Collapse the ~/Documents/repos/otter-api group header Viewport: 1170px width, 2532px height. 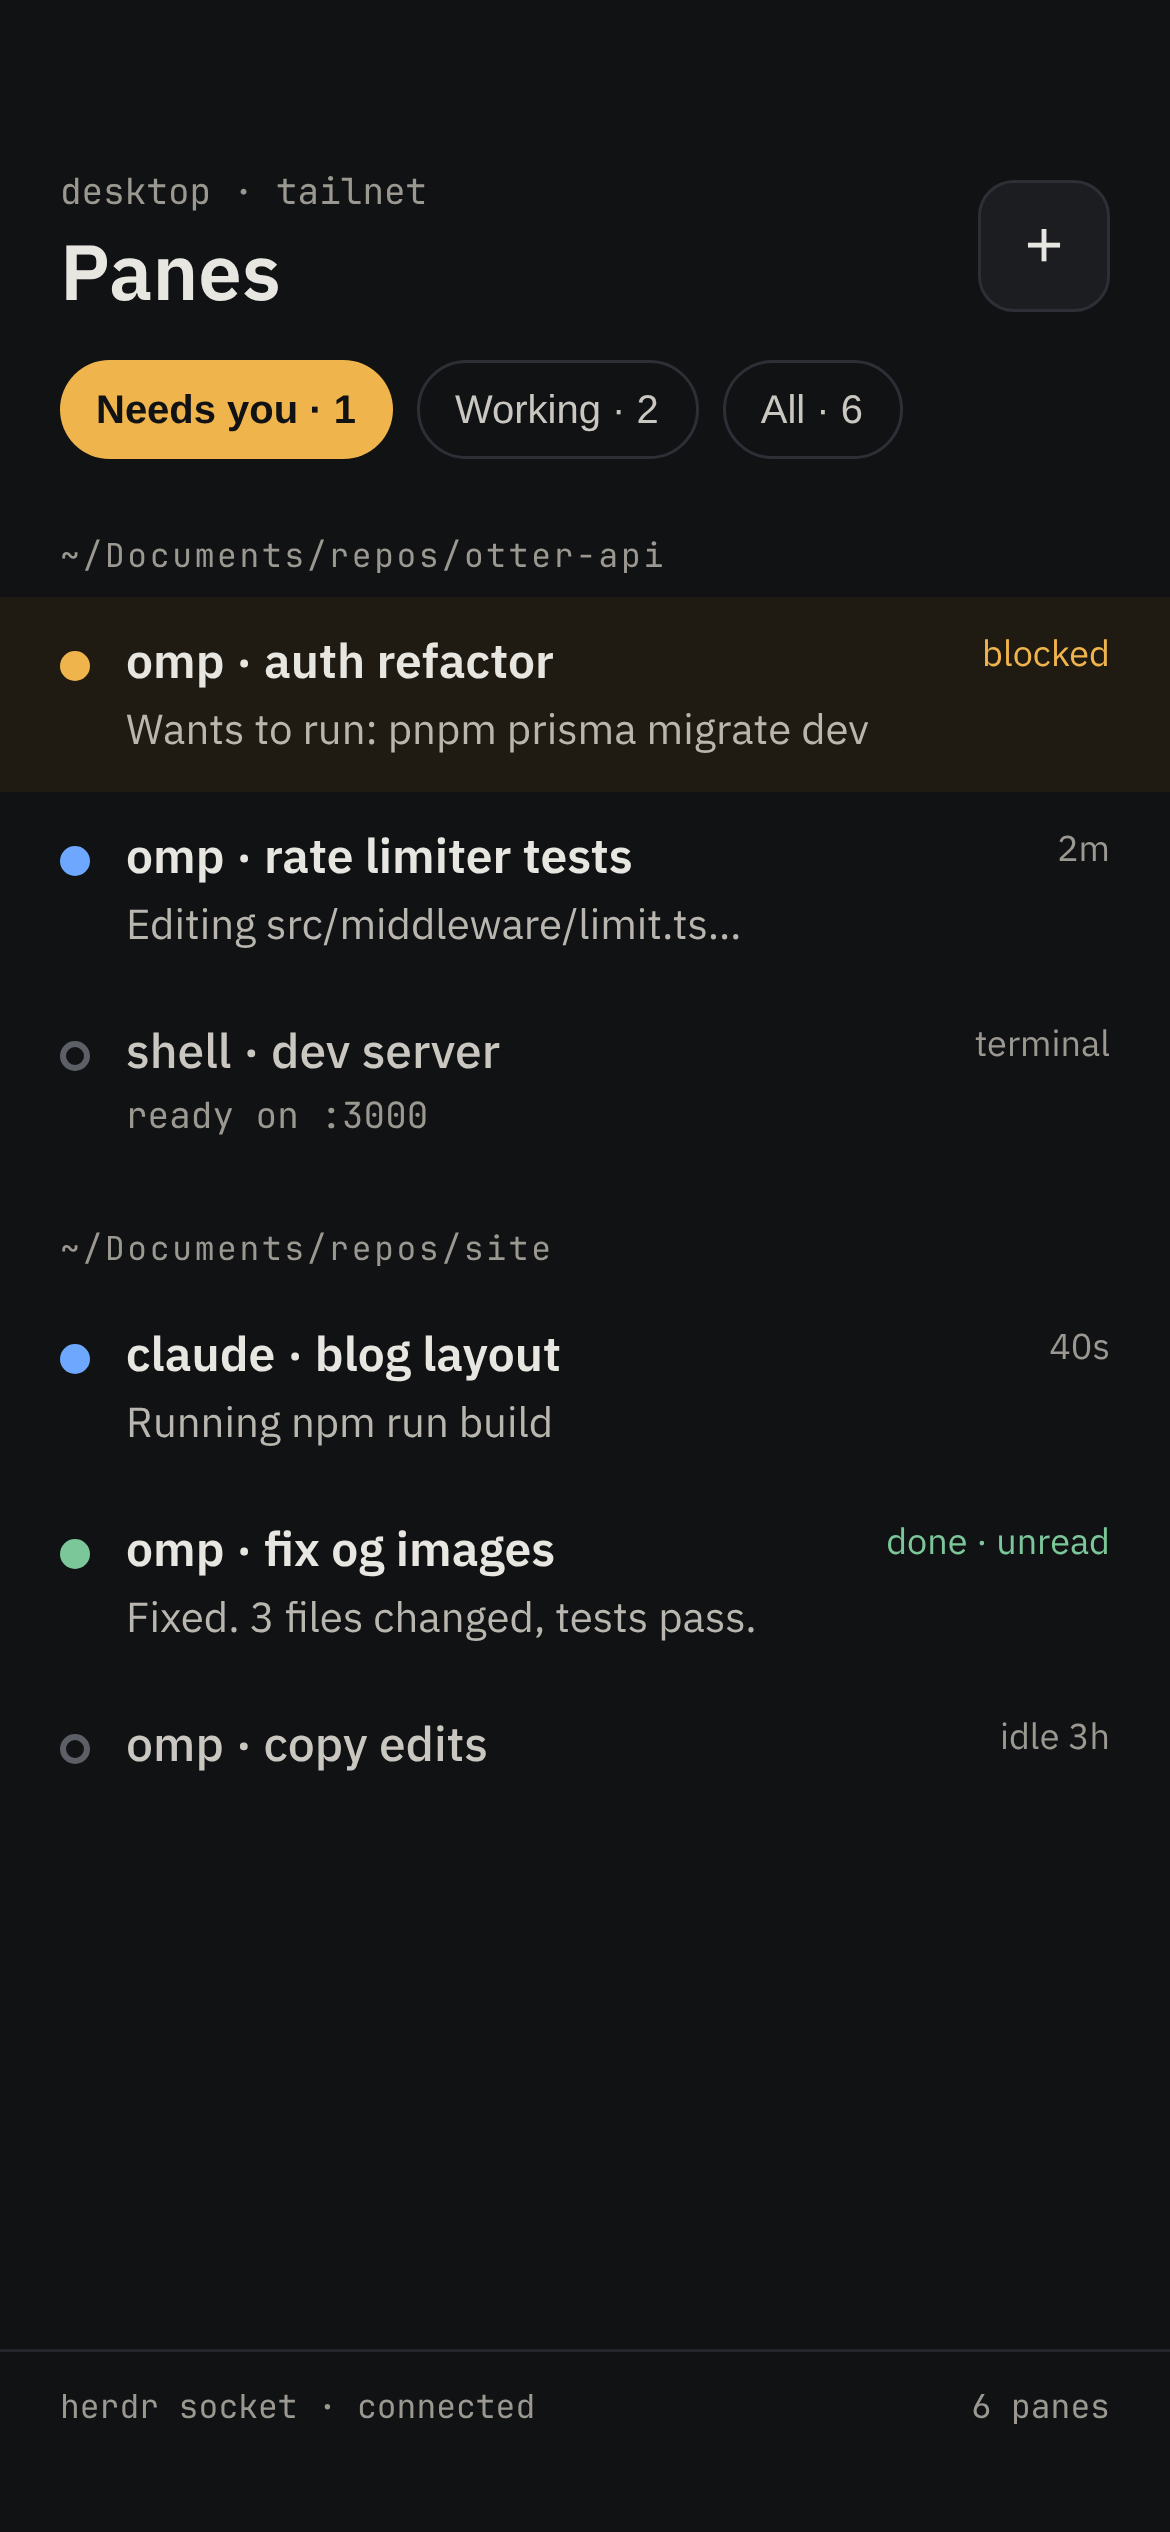(362, 555)
